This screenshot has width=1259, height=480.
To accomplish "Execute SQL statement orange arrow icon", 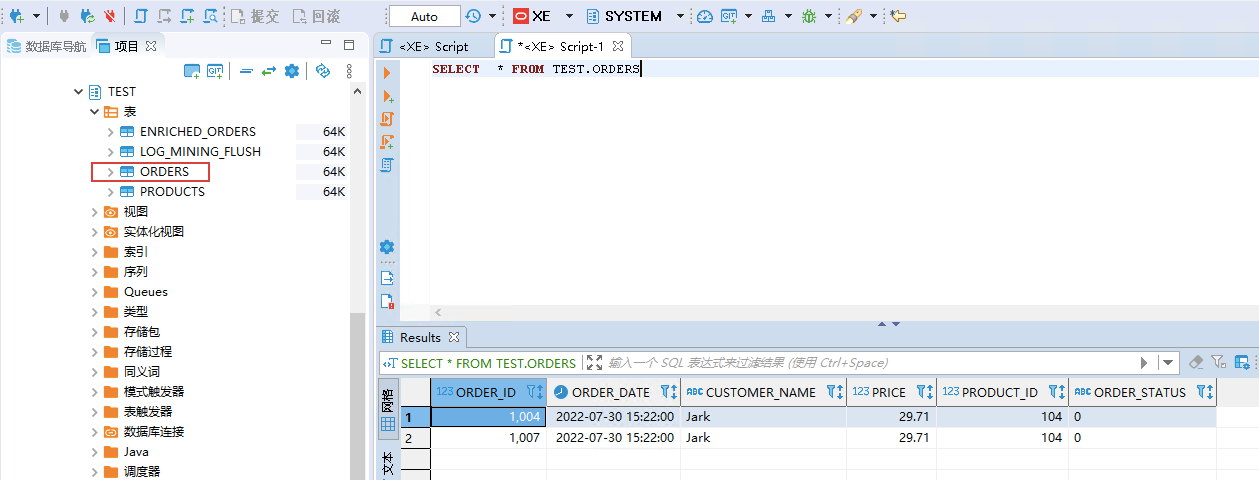I will coord(387,73).
